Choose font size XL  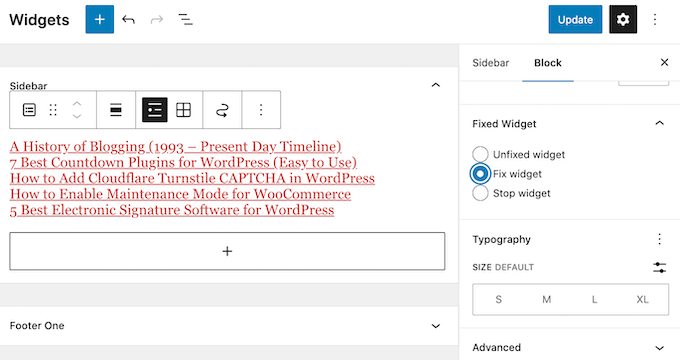(x=642, y=299)
